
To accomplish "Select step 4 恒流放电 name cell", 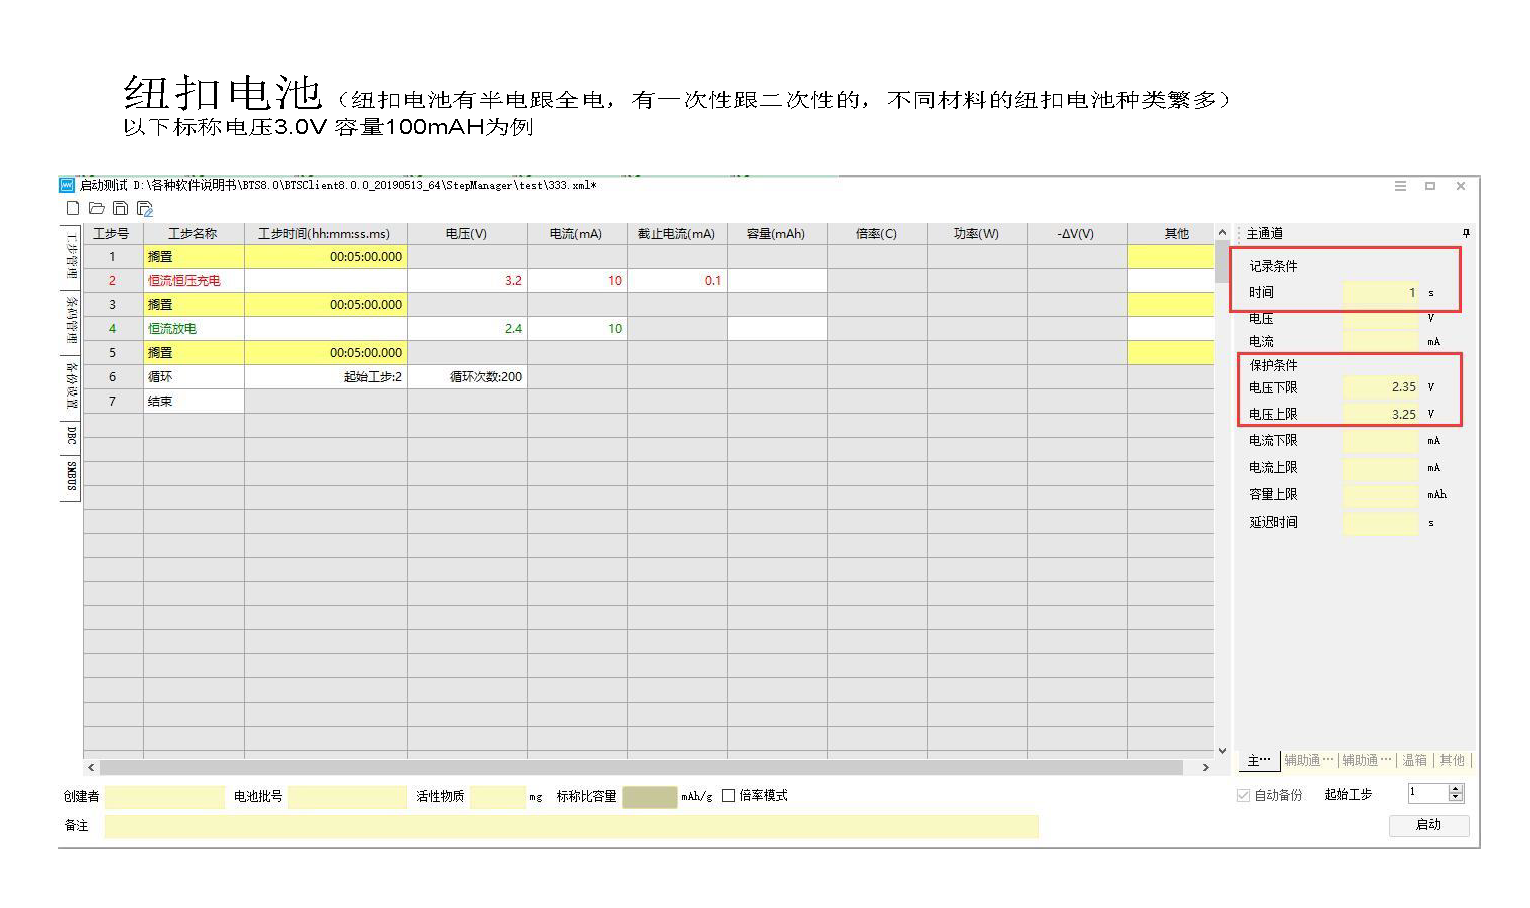I will (x=194, y=329).
